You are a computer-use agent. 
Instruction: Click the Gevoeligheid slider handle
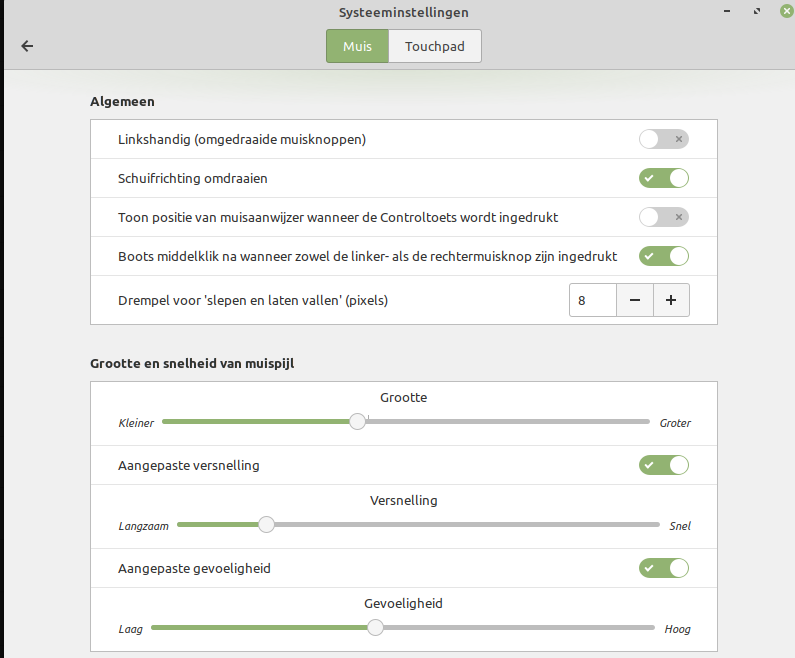tap(375, 628)
